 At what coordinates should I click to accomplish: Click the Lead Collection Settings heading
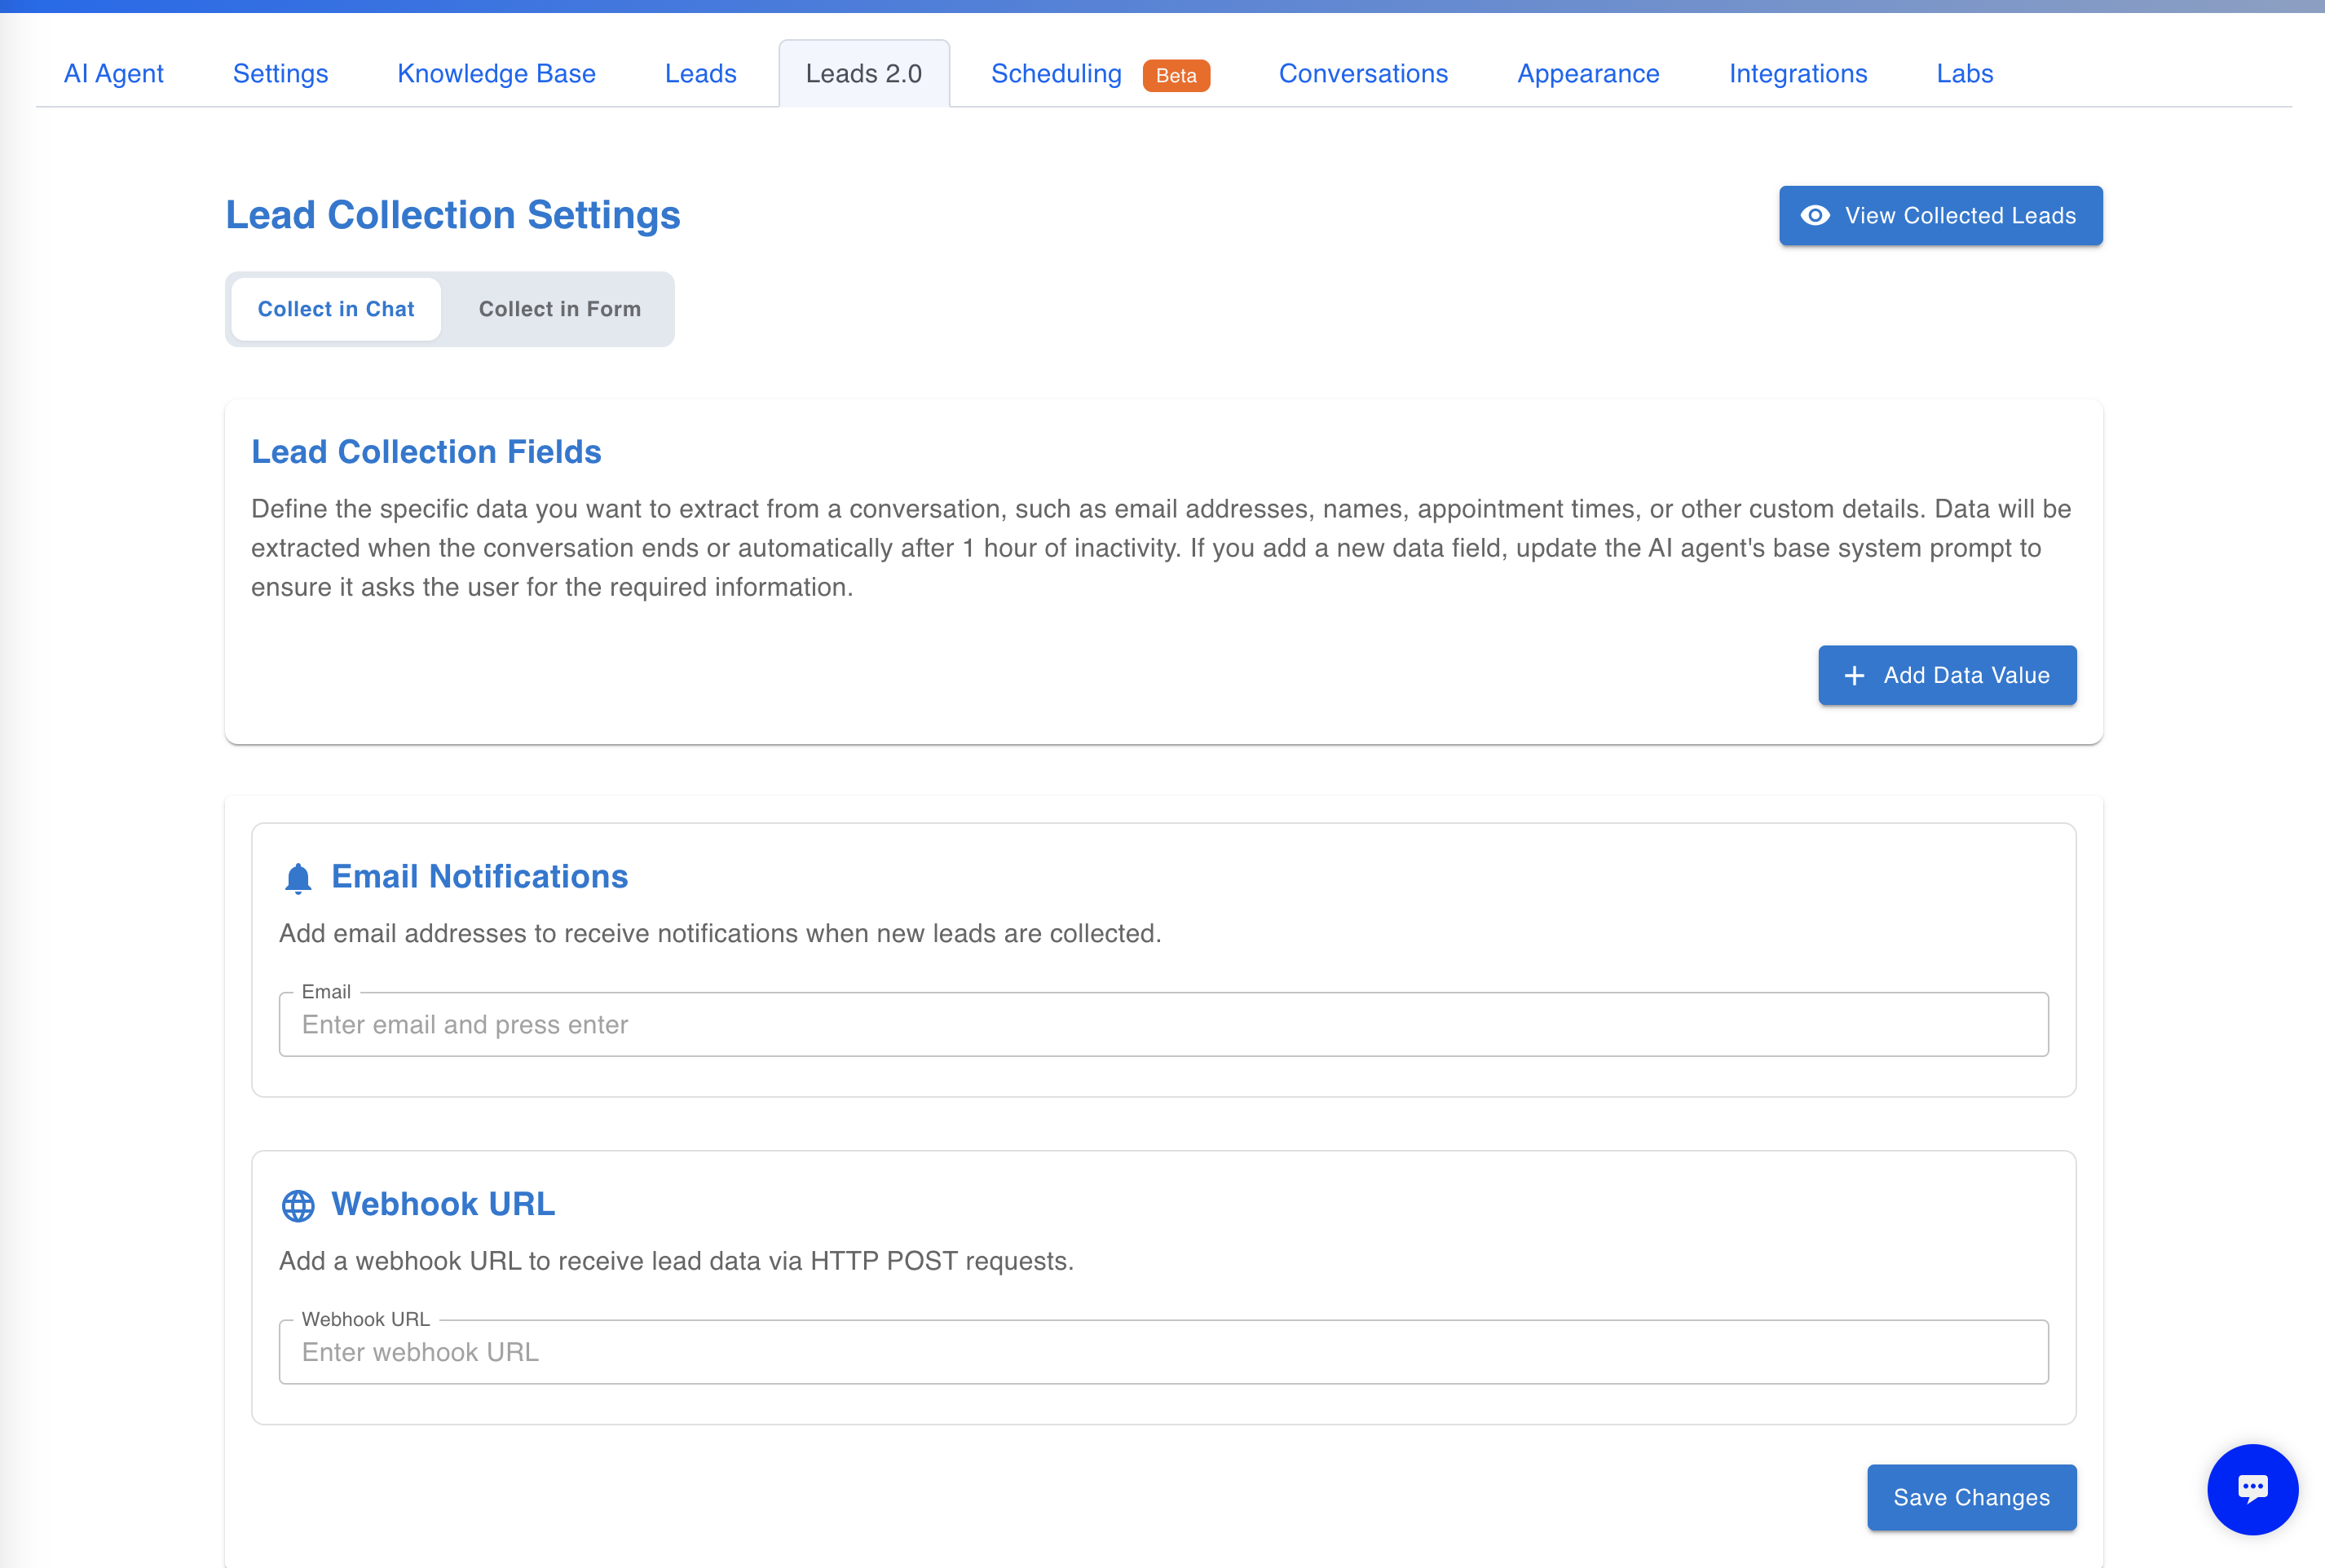coord(453,215)
